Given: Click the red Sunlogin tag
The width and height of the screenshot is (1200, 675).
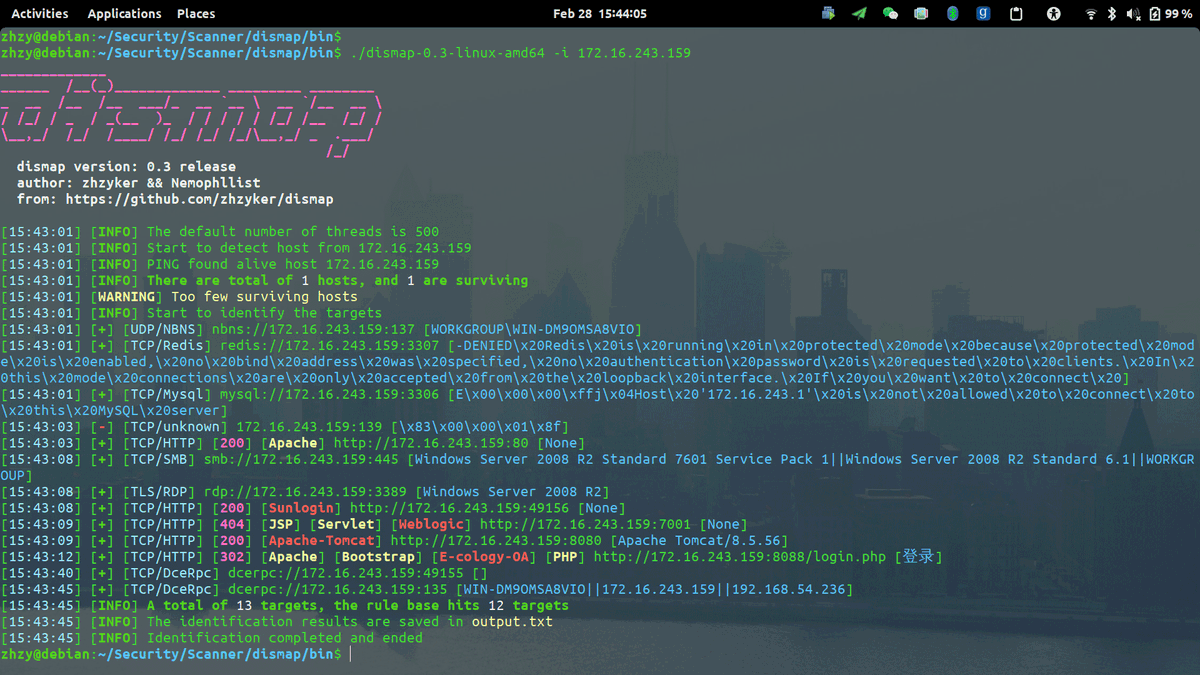Looking at the screenshot, I should pos(301,508).
